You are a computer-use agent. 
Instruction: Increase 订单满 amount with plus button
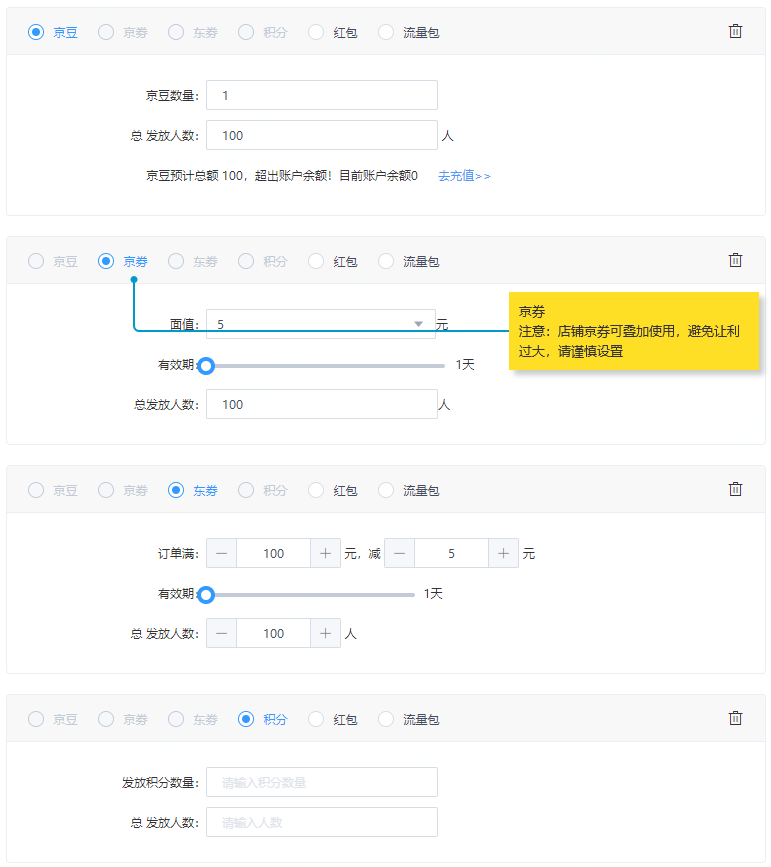[325, 553]
